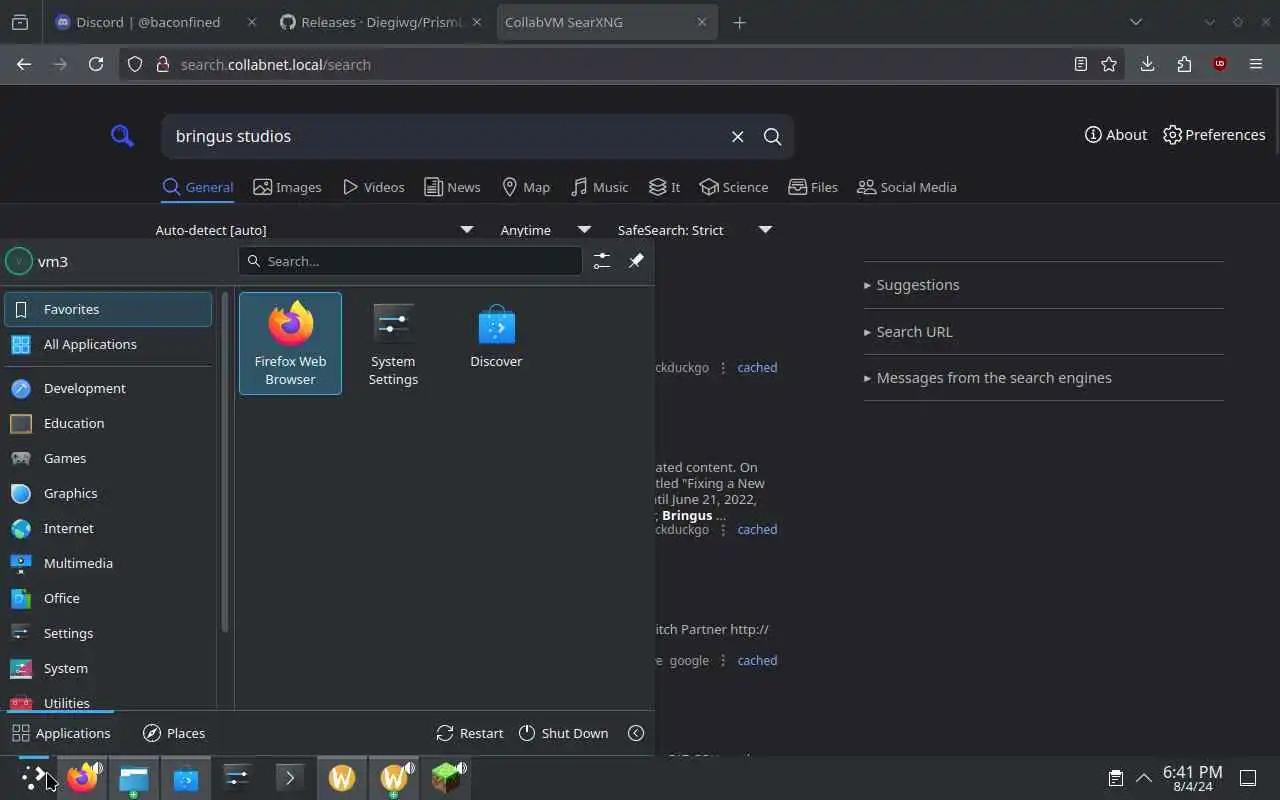Open the extensions puzzle icon

point(1184,64)
